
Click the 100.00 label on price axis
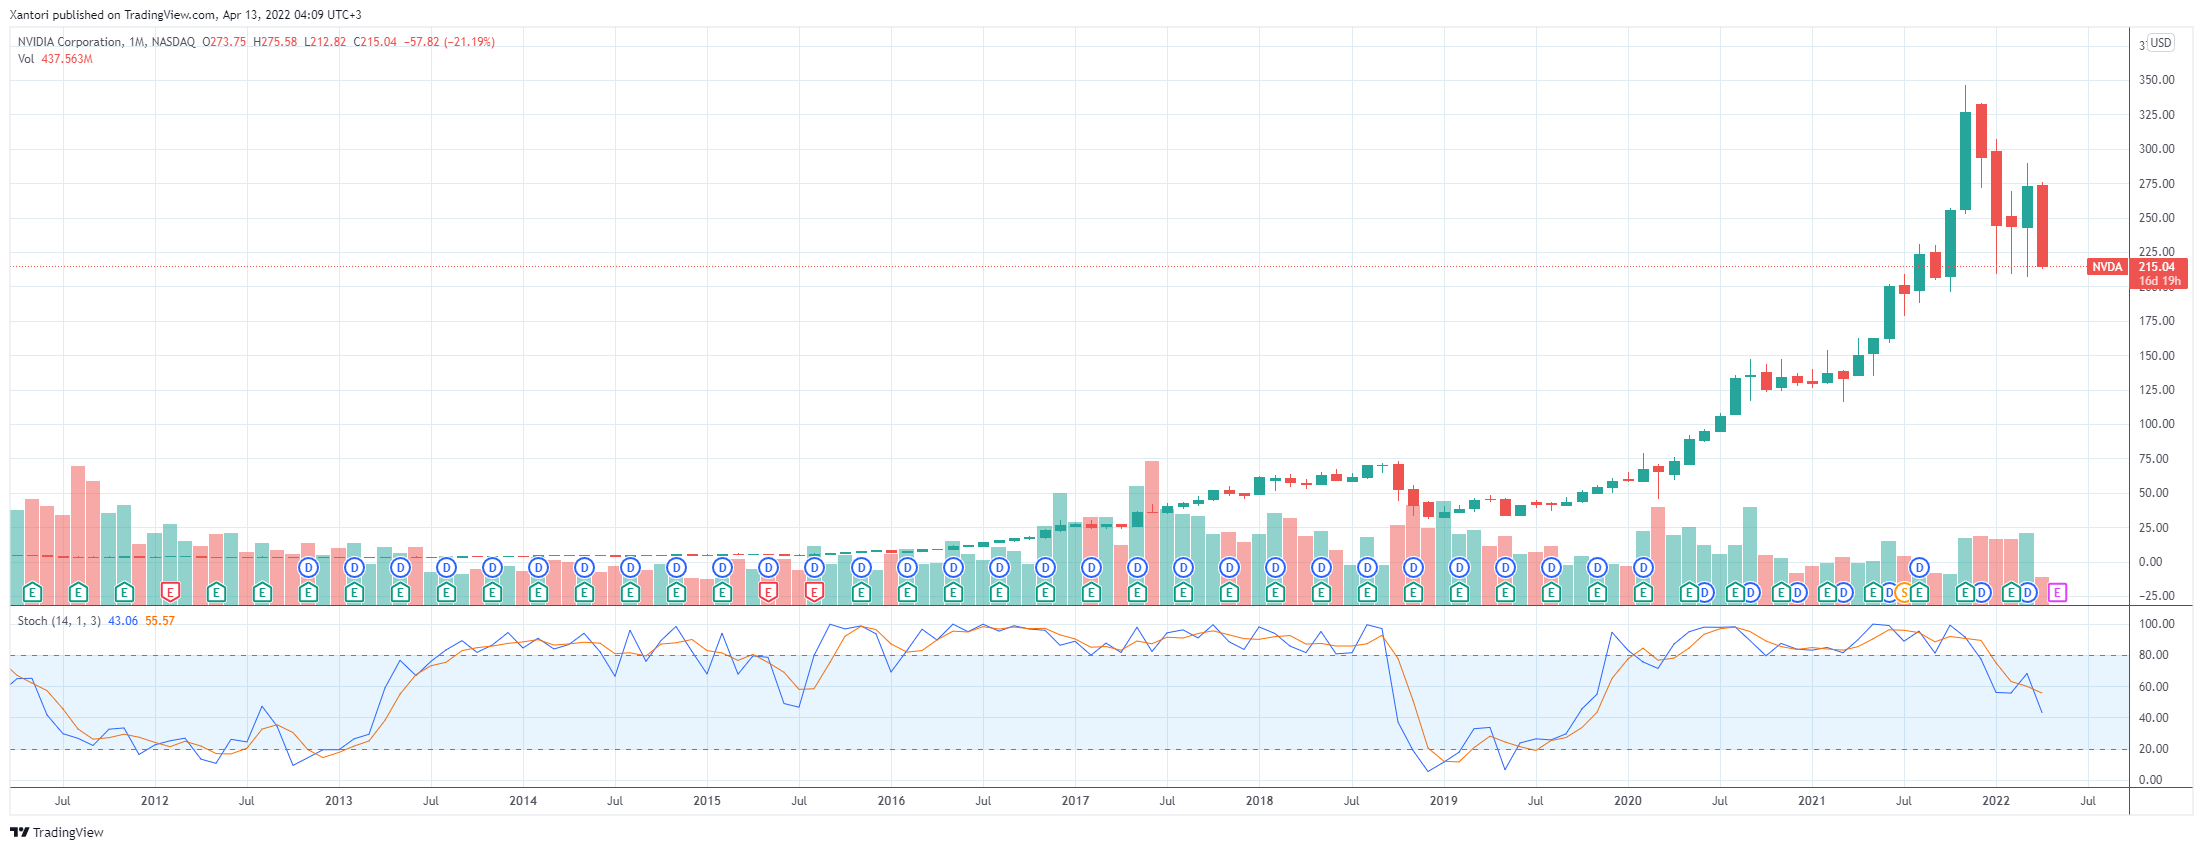pos(2156,424)
